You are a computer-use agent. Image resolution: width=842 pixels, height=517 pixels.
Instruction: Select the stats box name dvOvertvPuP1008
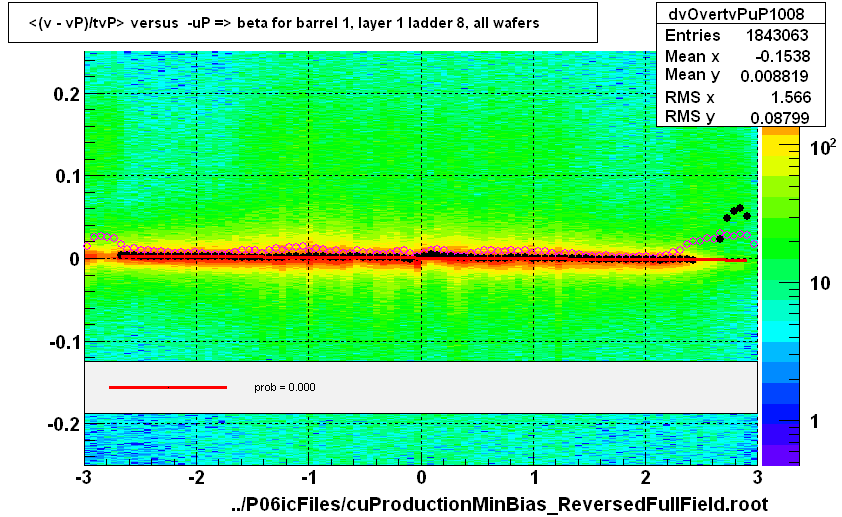pyautogui.click(x=736, y=14)
